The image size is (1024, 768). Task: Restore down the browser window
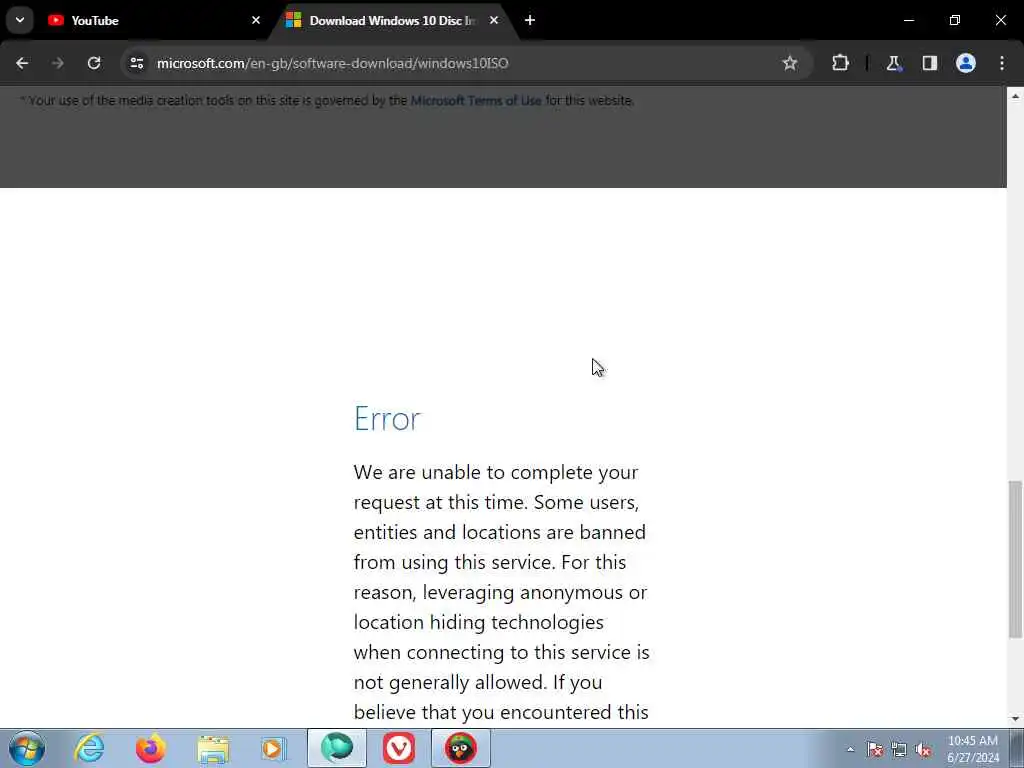tap(955, 20)
